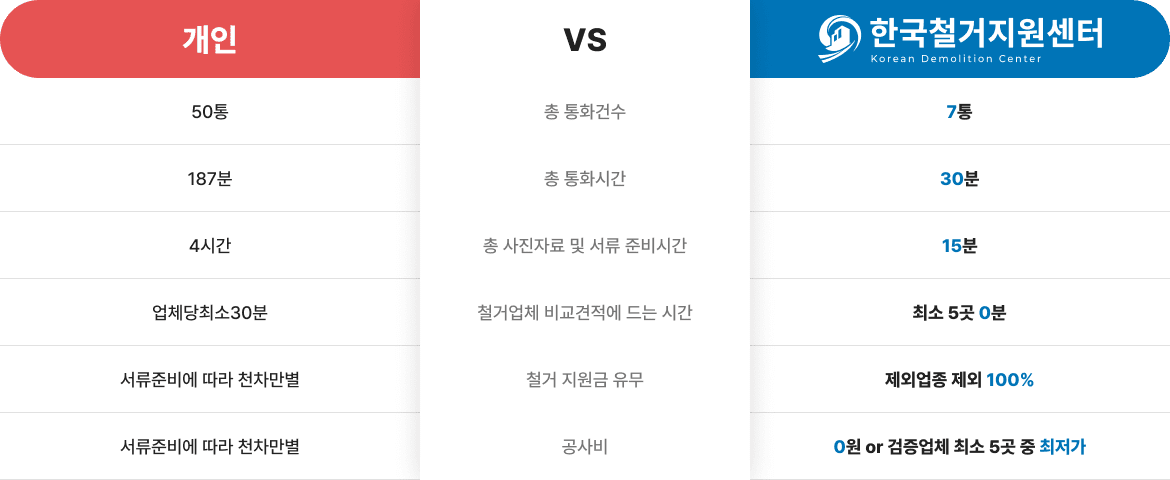Screen dimensions: 1170x480
Task: Click the 15분 preparation time value
Action: [960, 246]
